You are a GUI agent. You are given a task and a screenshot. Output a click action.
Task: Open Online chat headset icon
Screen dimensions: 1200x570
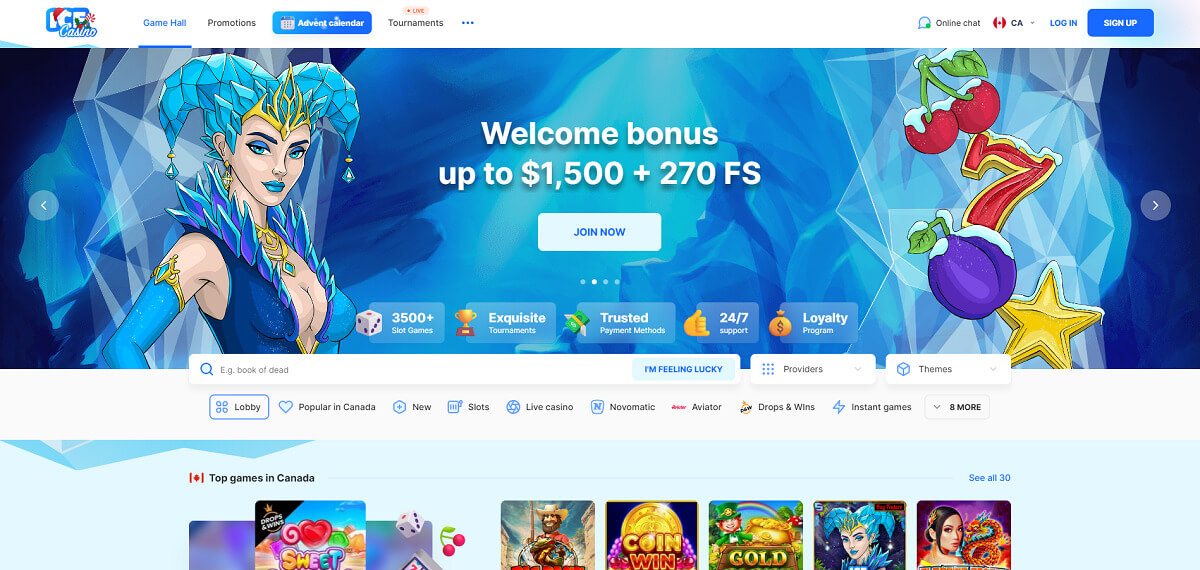point(924,23)
